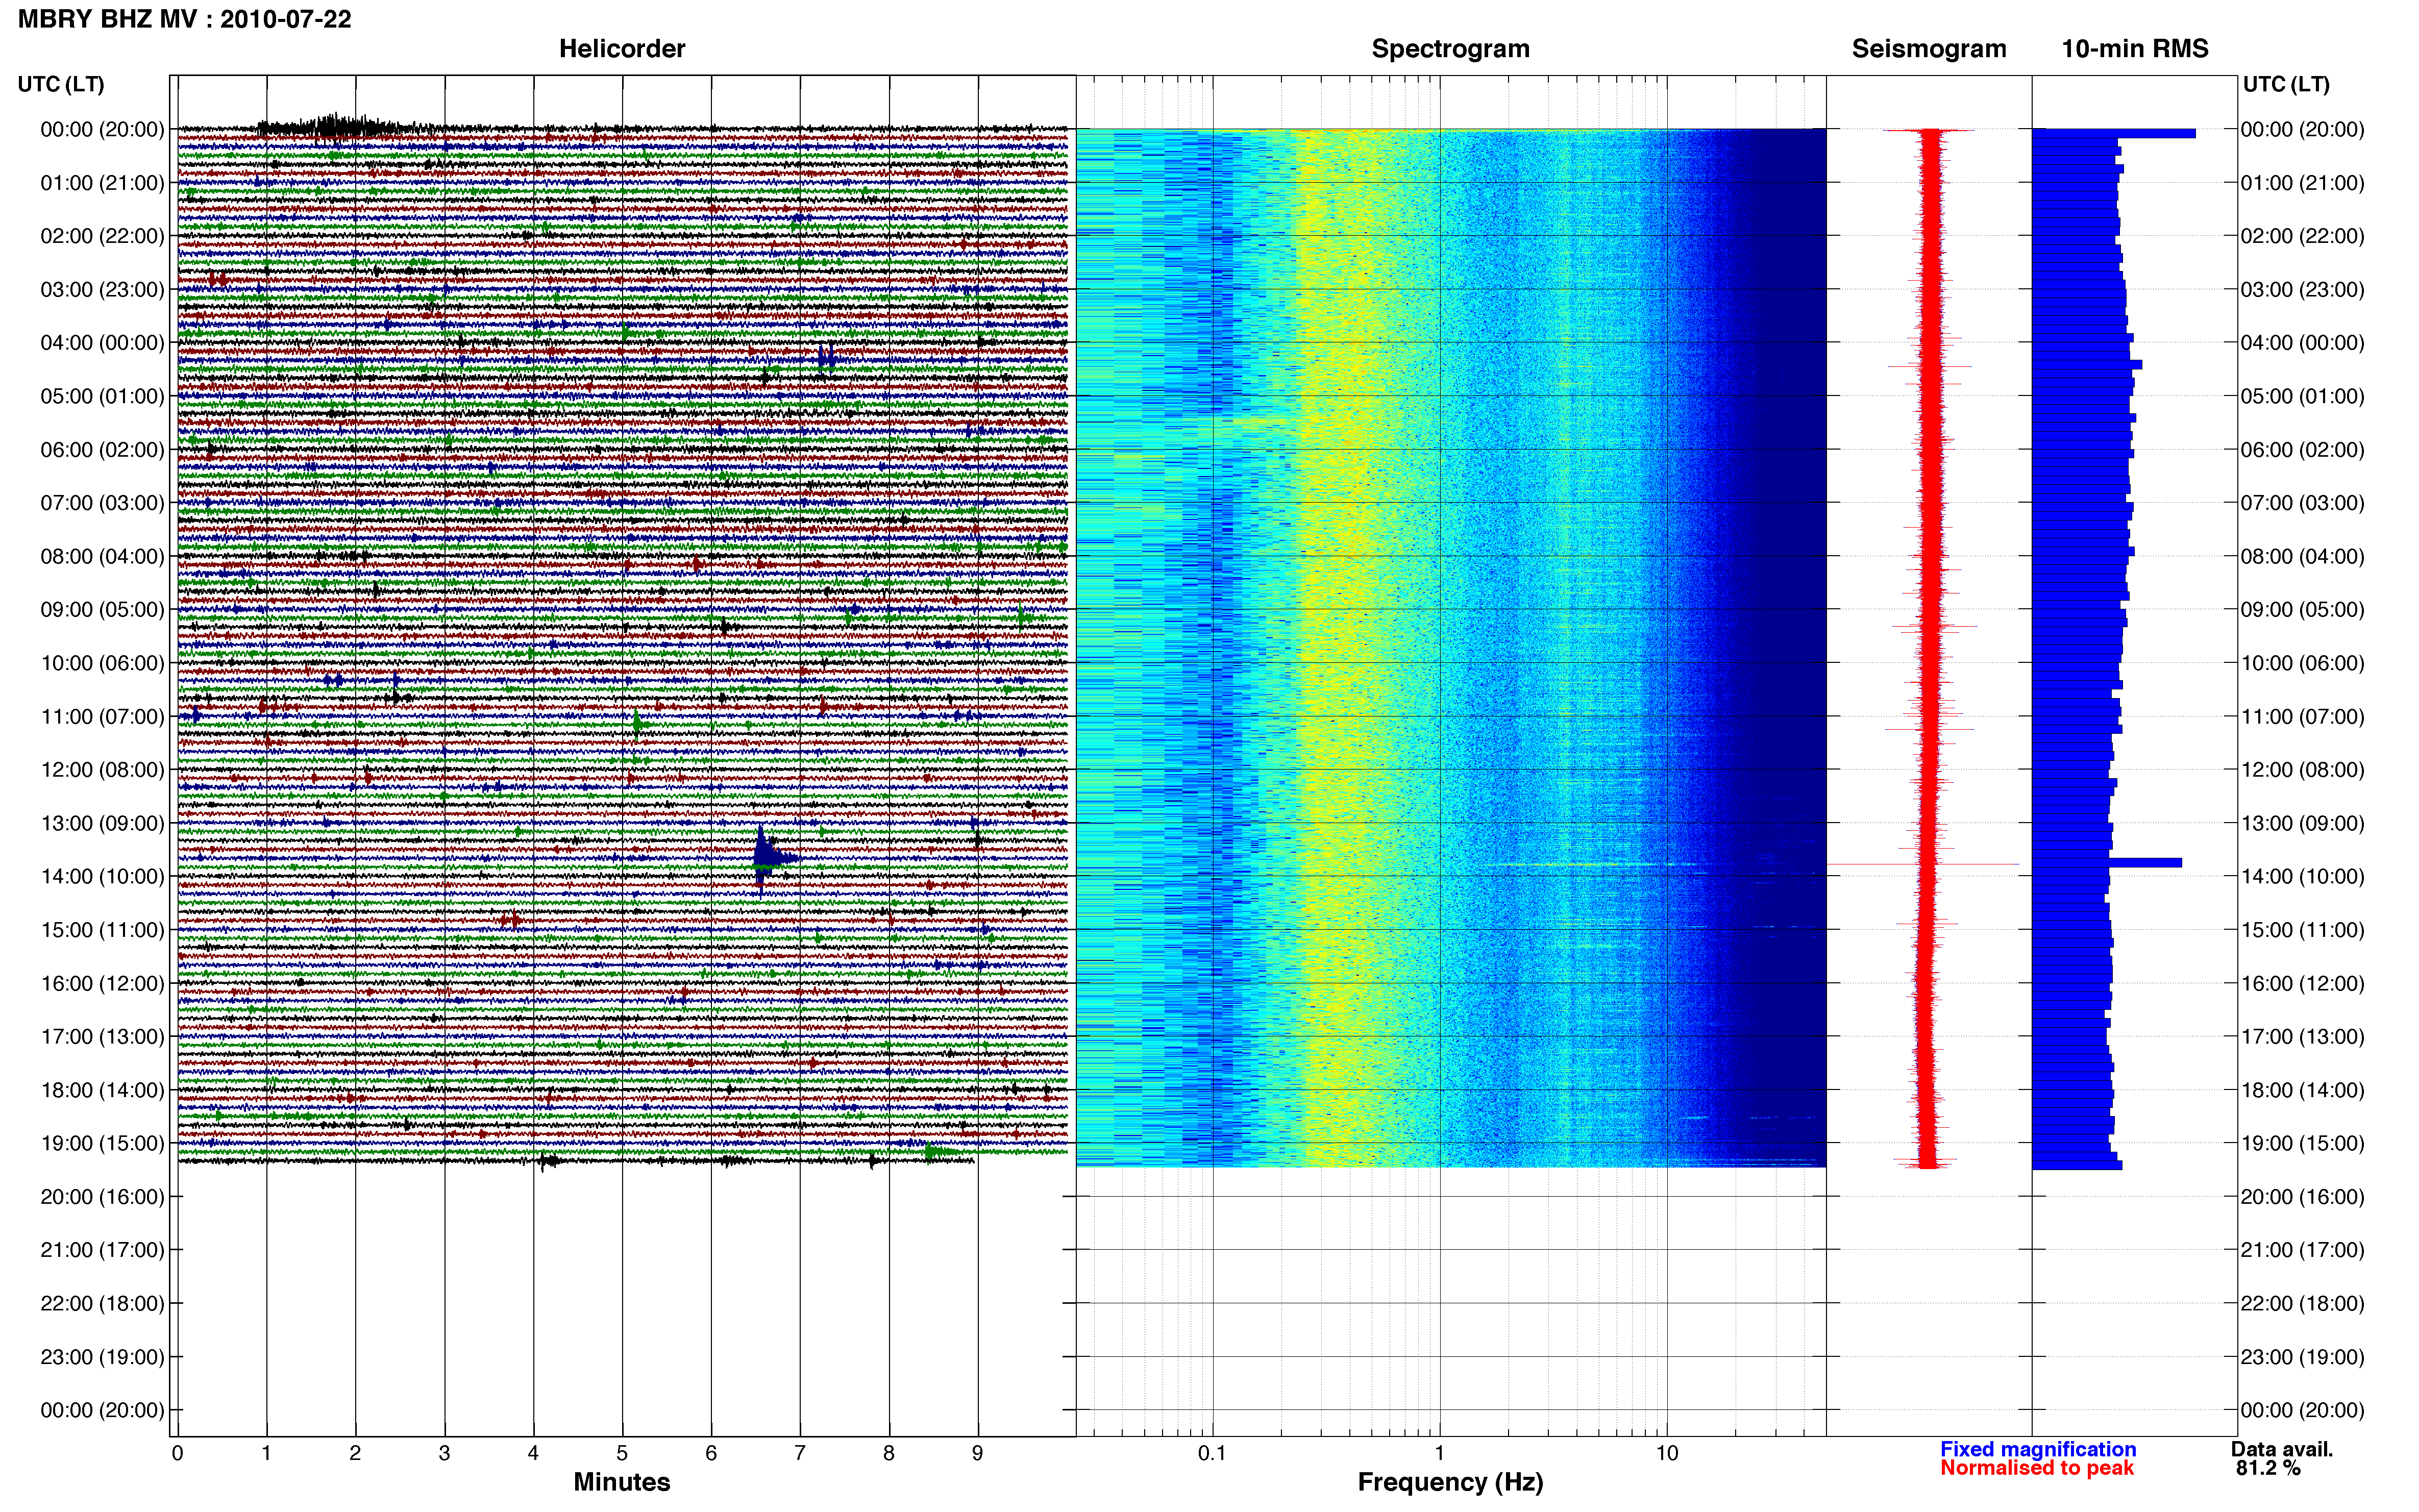2419x1512 pixels.
Task: Click '03:00 (23:00)' time label next to Helicorder
Action: click(102, 290)
